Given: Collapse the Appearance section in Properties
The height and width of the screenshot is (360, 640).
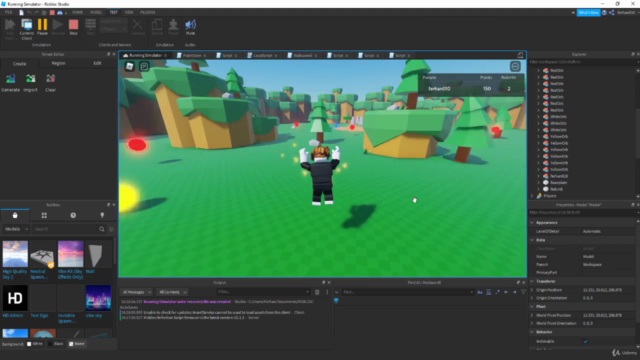Looking at the screenshot, I should click(x=532, y=222).
